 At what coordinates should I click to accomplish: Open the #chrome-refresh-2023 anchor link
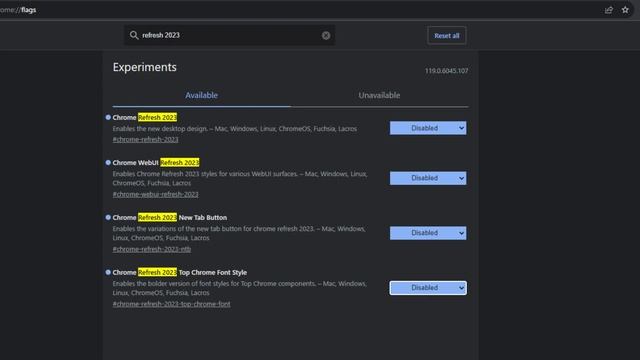(x=145, y=140)
